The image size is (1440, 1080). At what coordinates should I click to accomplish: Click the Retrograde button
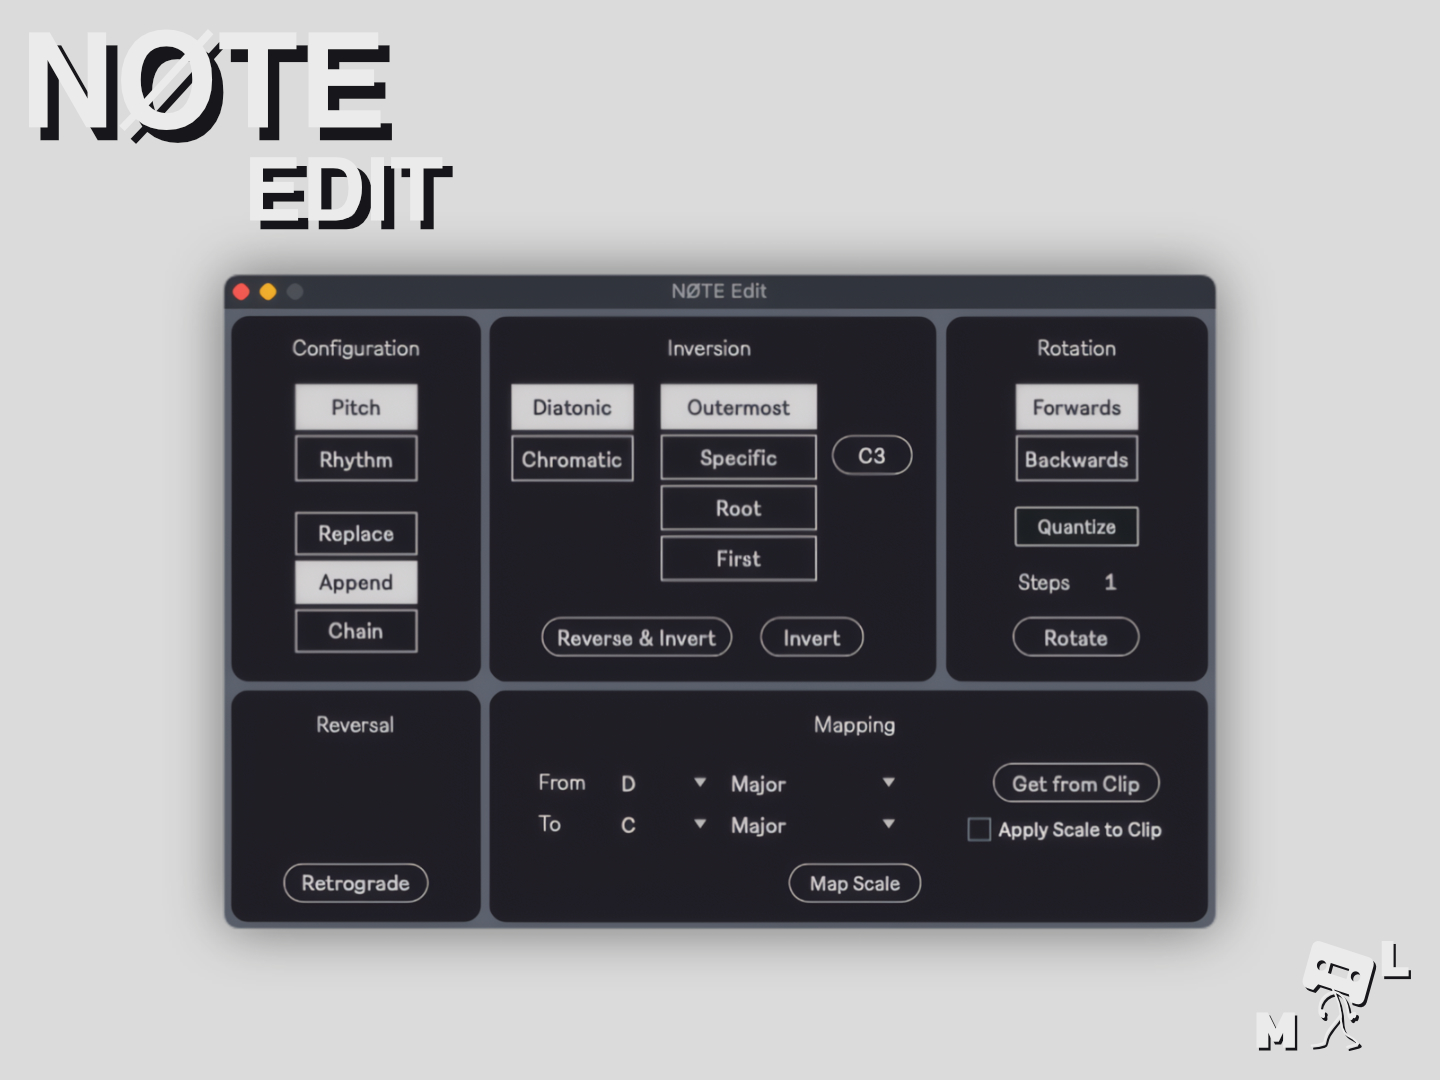click(x=355, y=883)
